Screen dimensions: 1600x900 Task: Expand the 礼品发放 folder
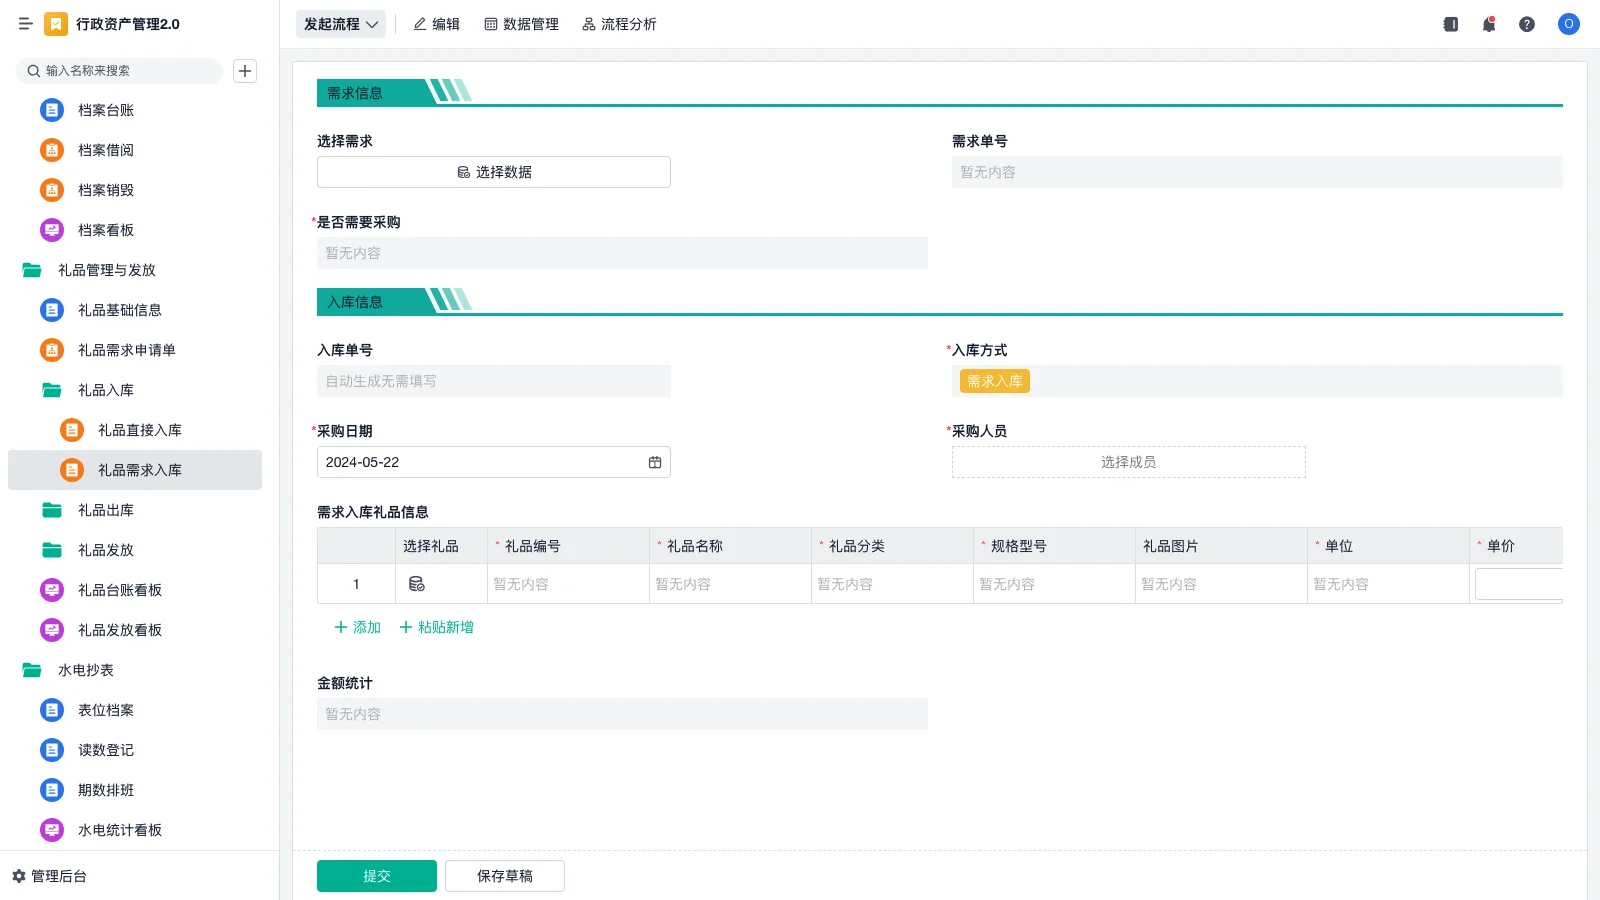(52, 550)
